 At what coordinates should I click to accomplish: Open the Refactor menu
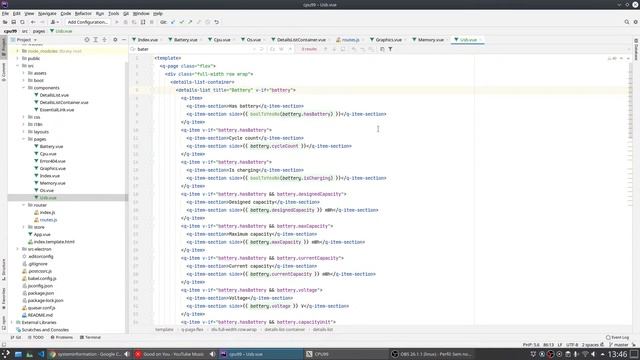point(83,13)
